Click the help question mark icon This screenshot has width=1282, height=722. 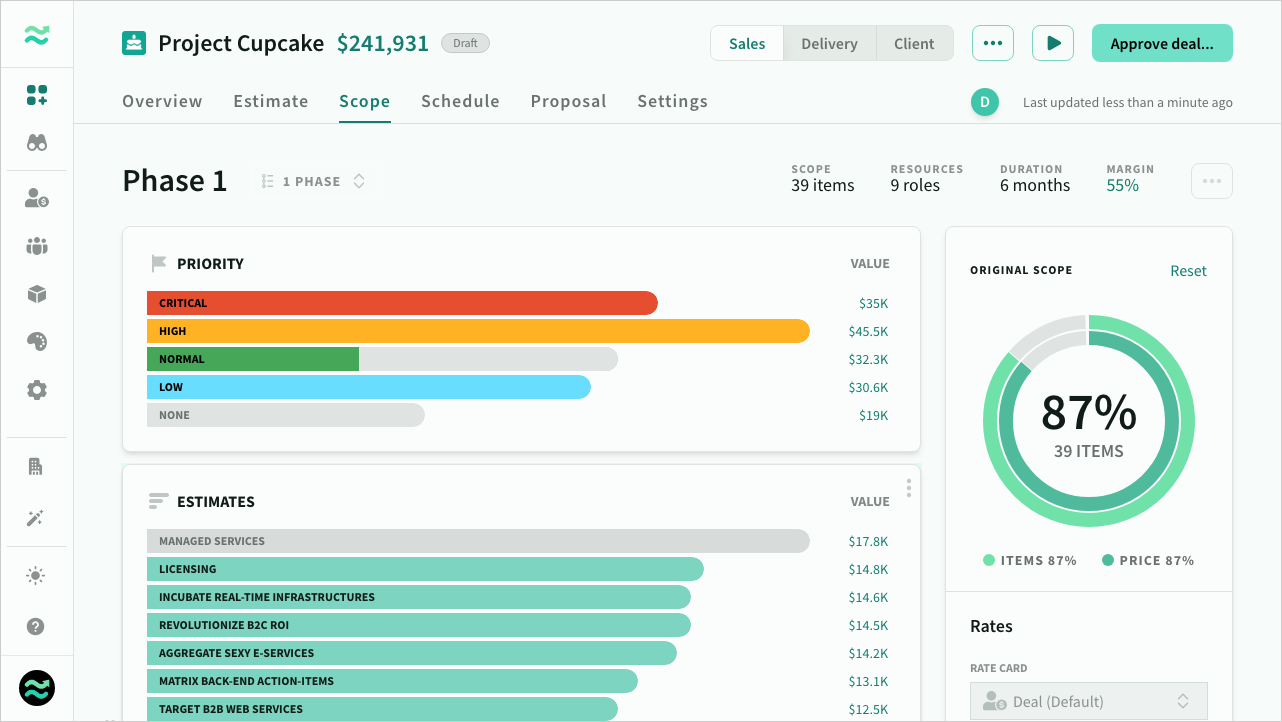click(37, 627)
